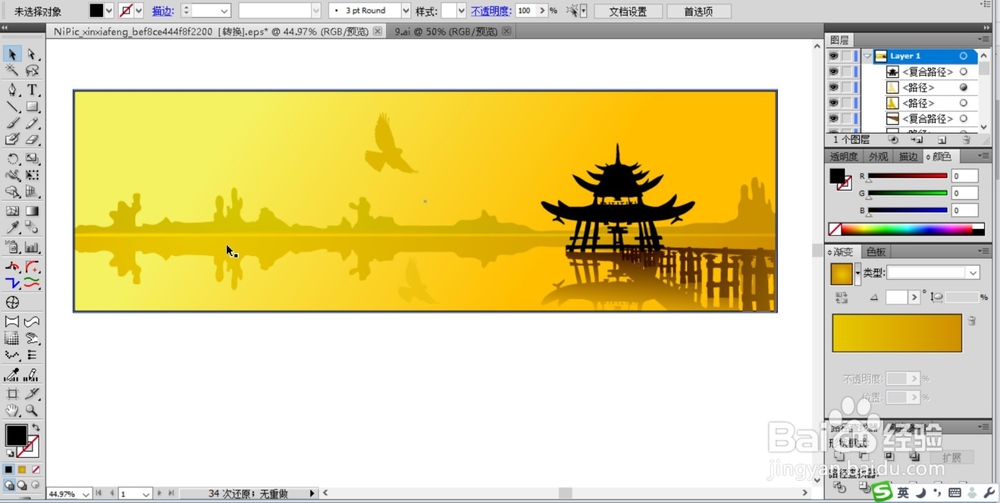The image size is (1000, 503).
Task: Open 不透明度 link in control bar
Action: pos(491,11)
